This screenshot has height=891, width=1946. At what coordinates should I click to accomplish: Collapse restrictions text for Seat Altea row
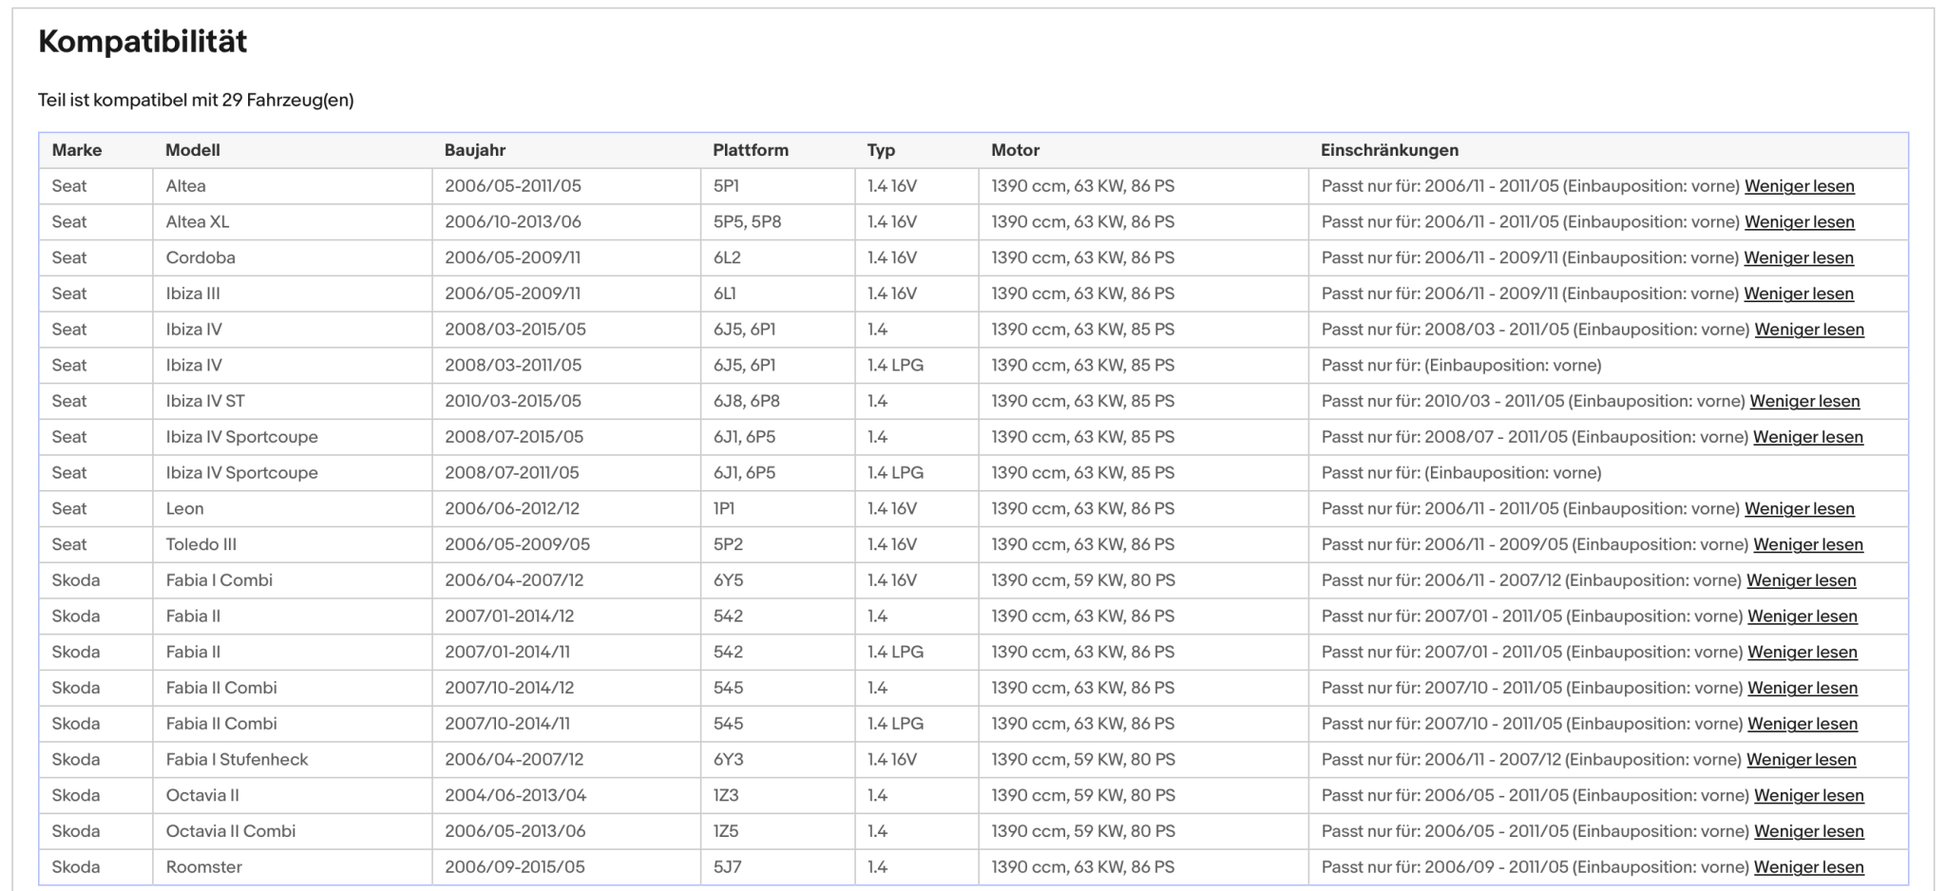(1798, 186)
